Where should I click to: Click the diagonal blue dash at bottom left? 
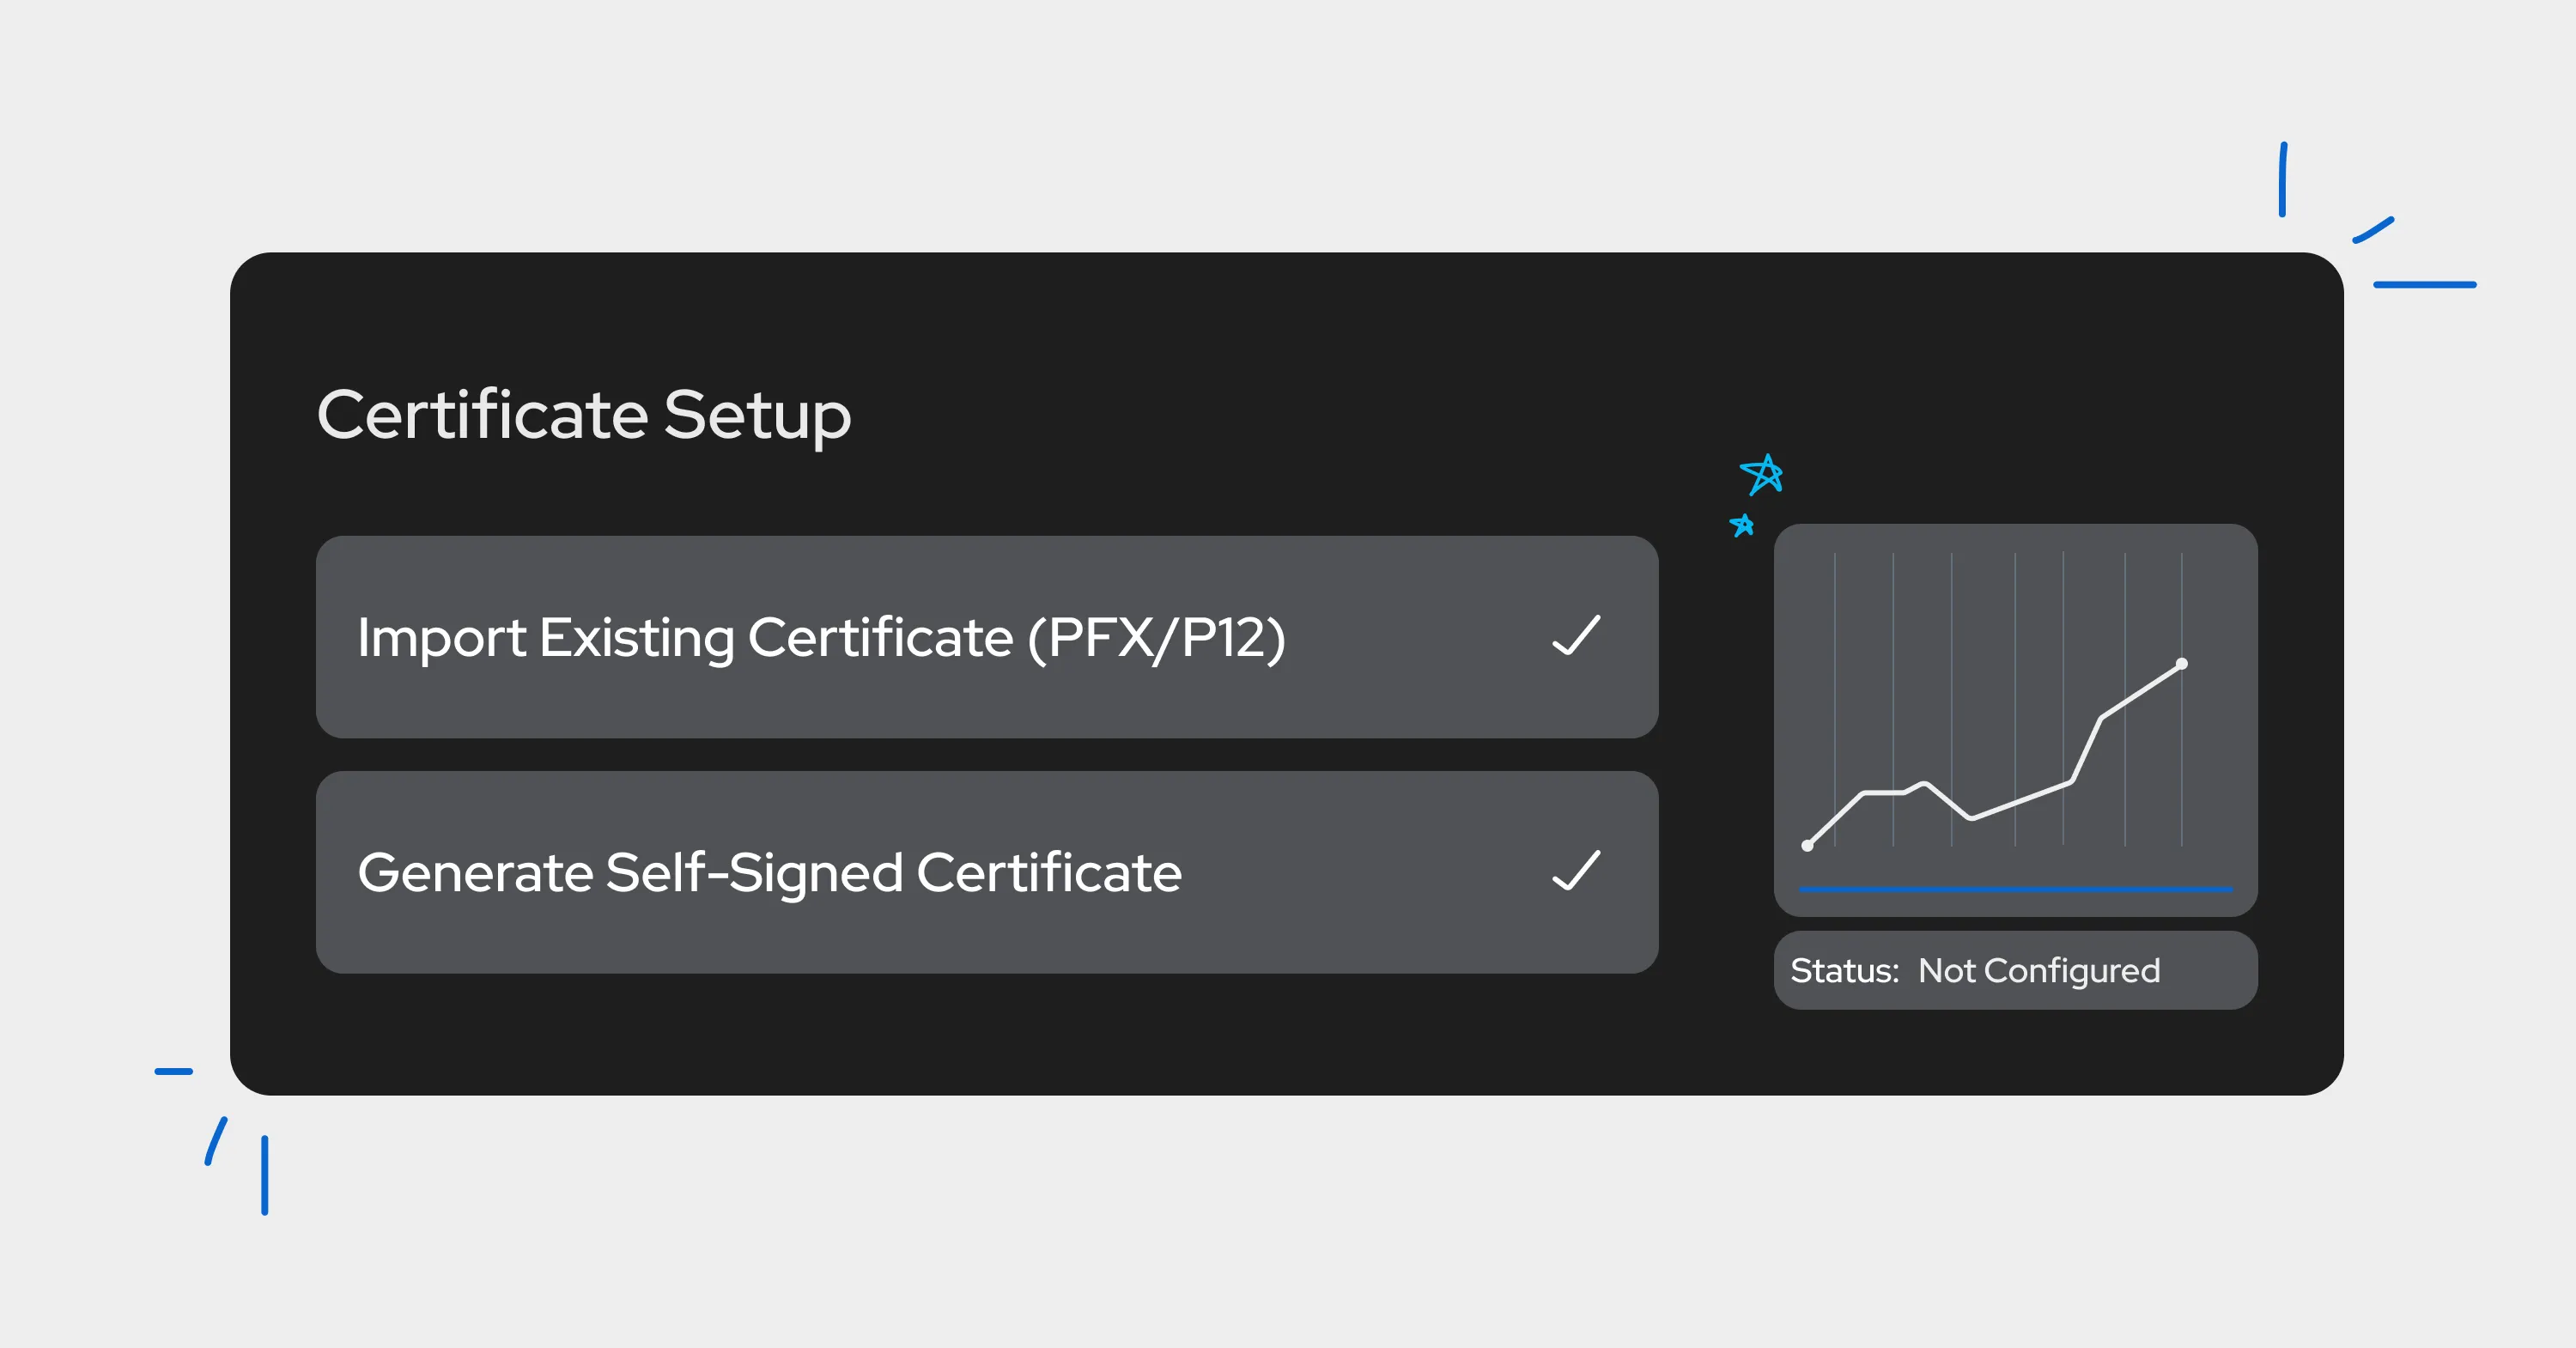coord(216,1141)
